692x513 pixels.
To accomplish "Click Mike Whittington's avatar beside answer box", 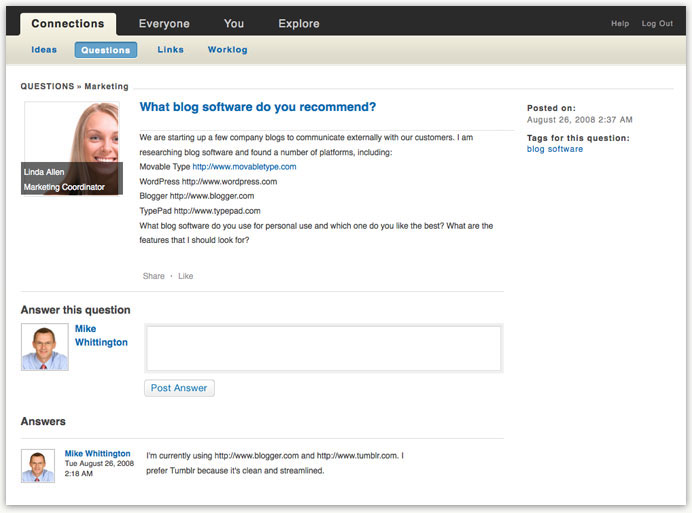I will pyautogui.click(x=45, y=347).
